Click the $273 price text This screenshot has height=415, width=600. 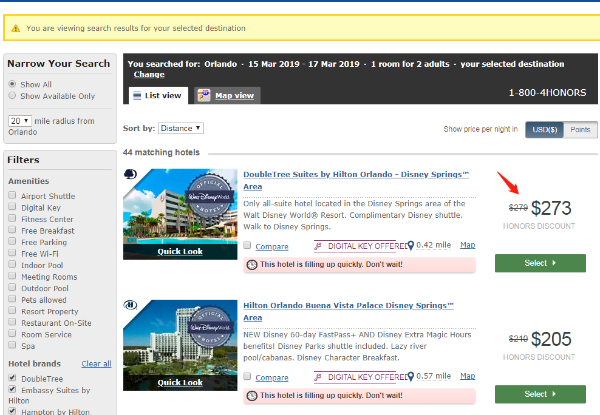(551, 208)
